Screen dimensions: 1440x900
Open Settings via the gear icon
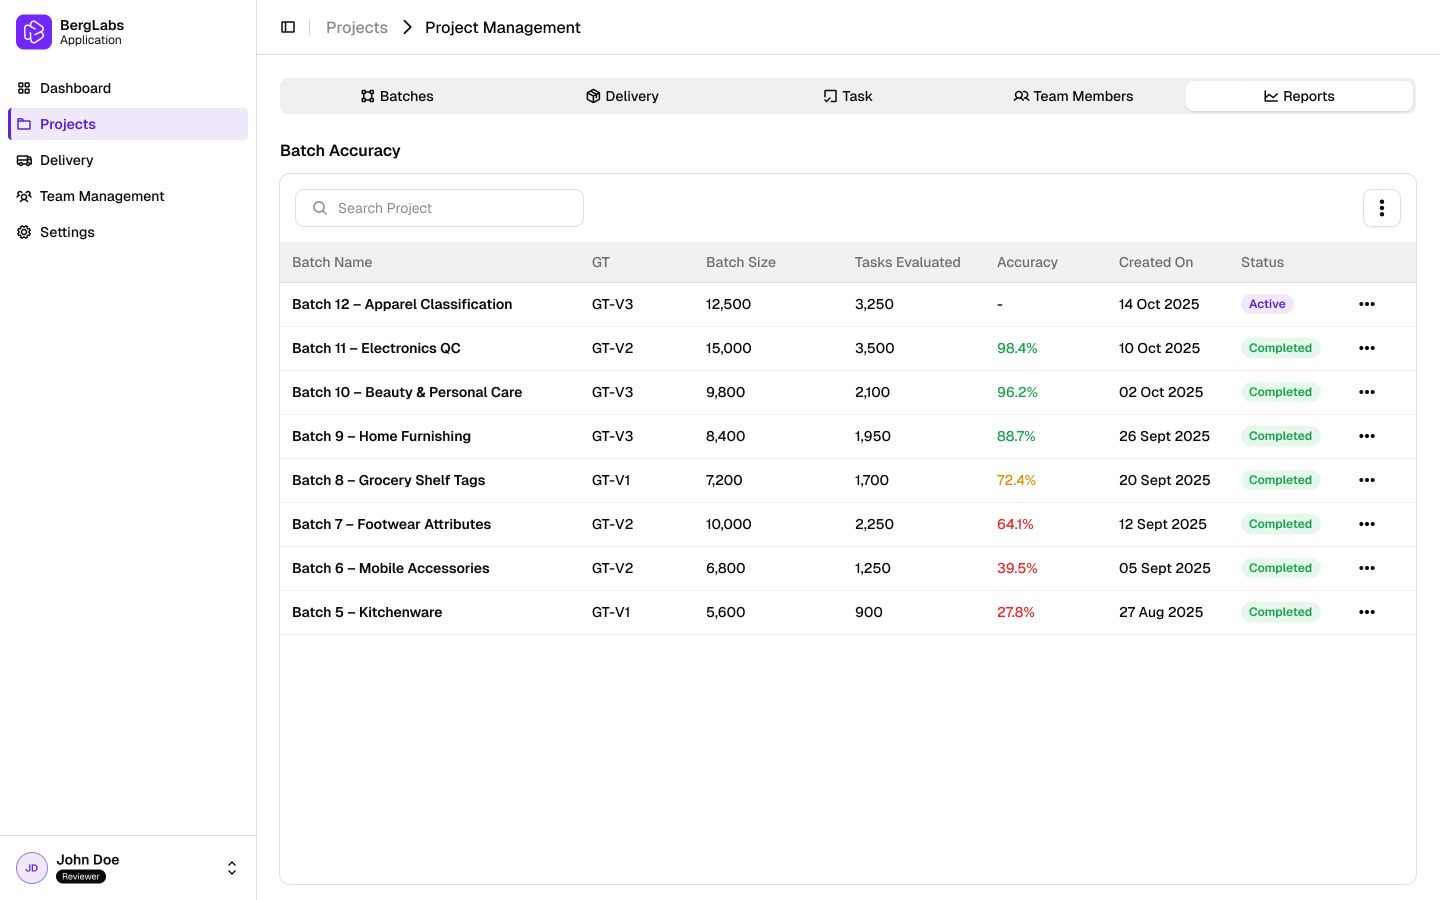coord(23,232)
